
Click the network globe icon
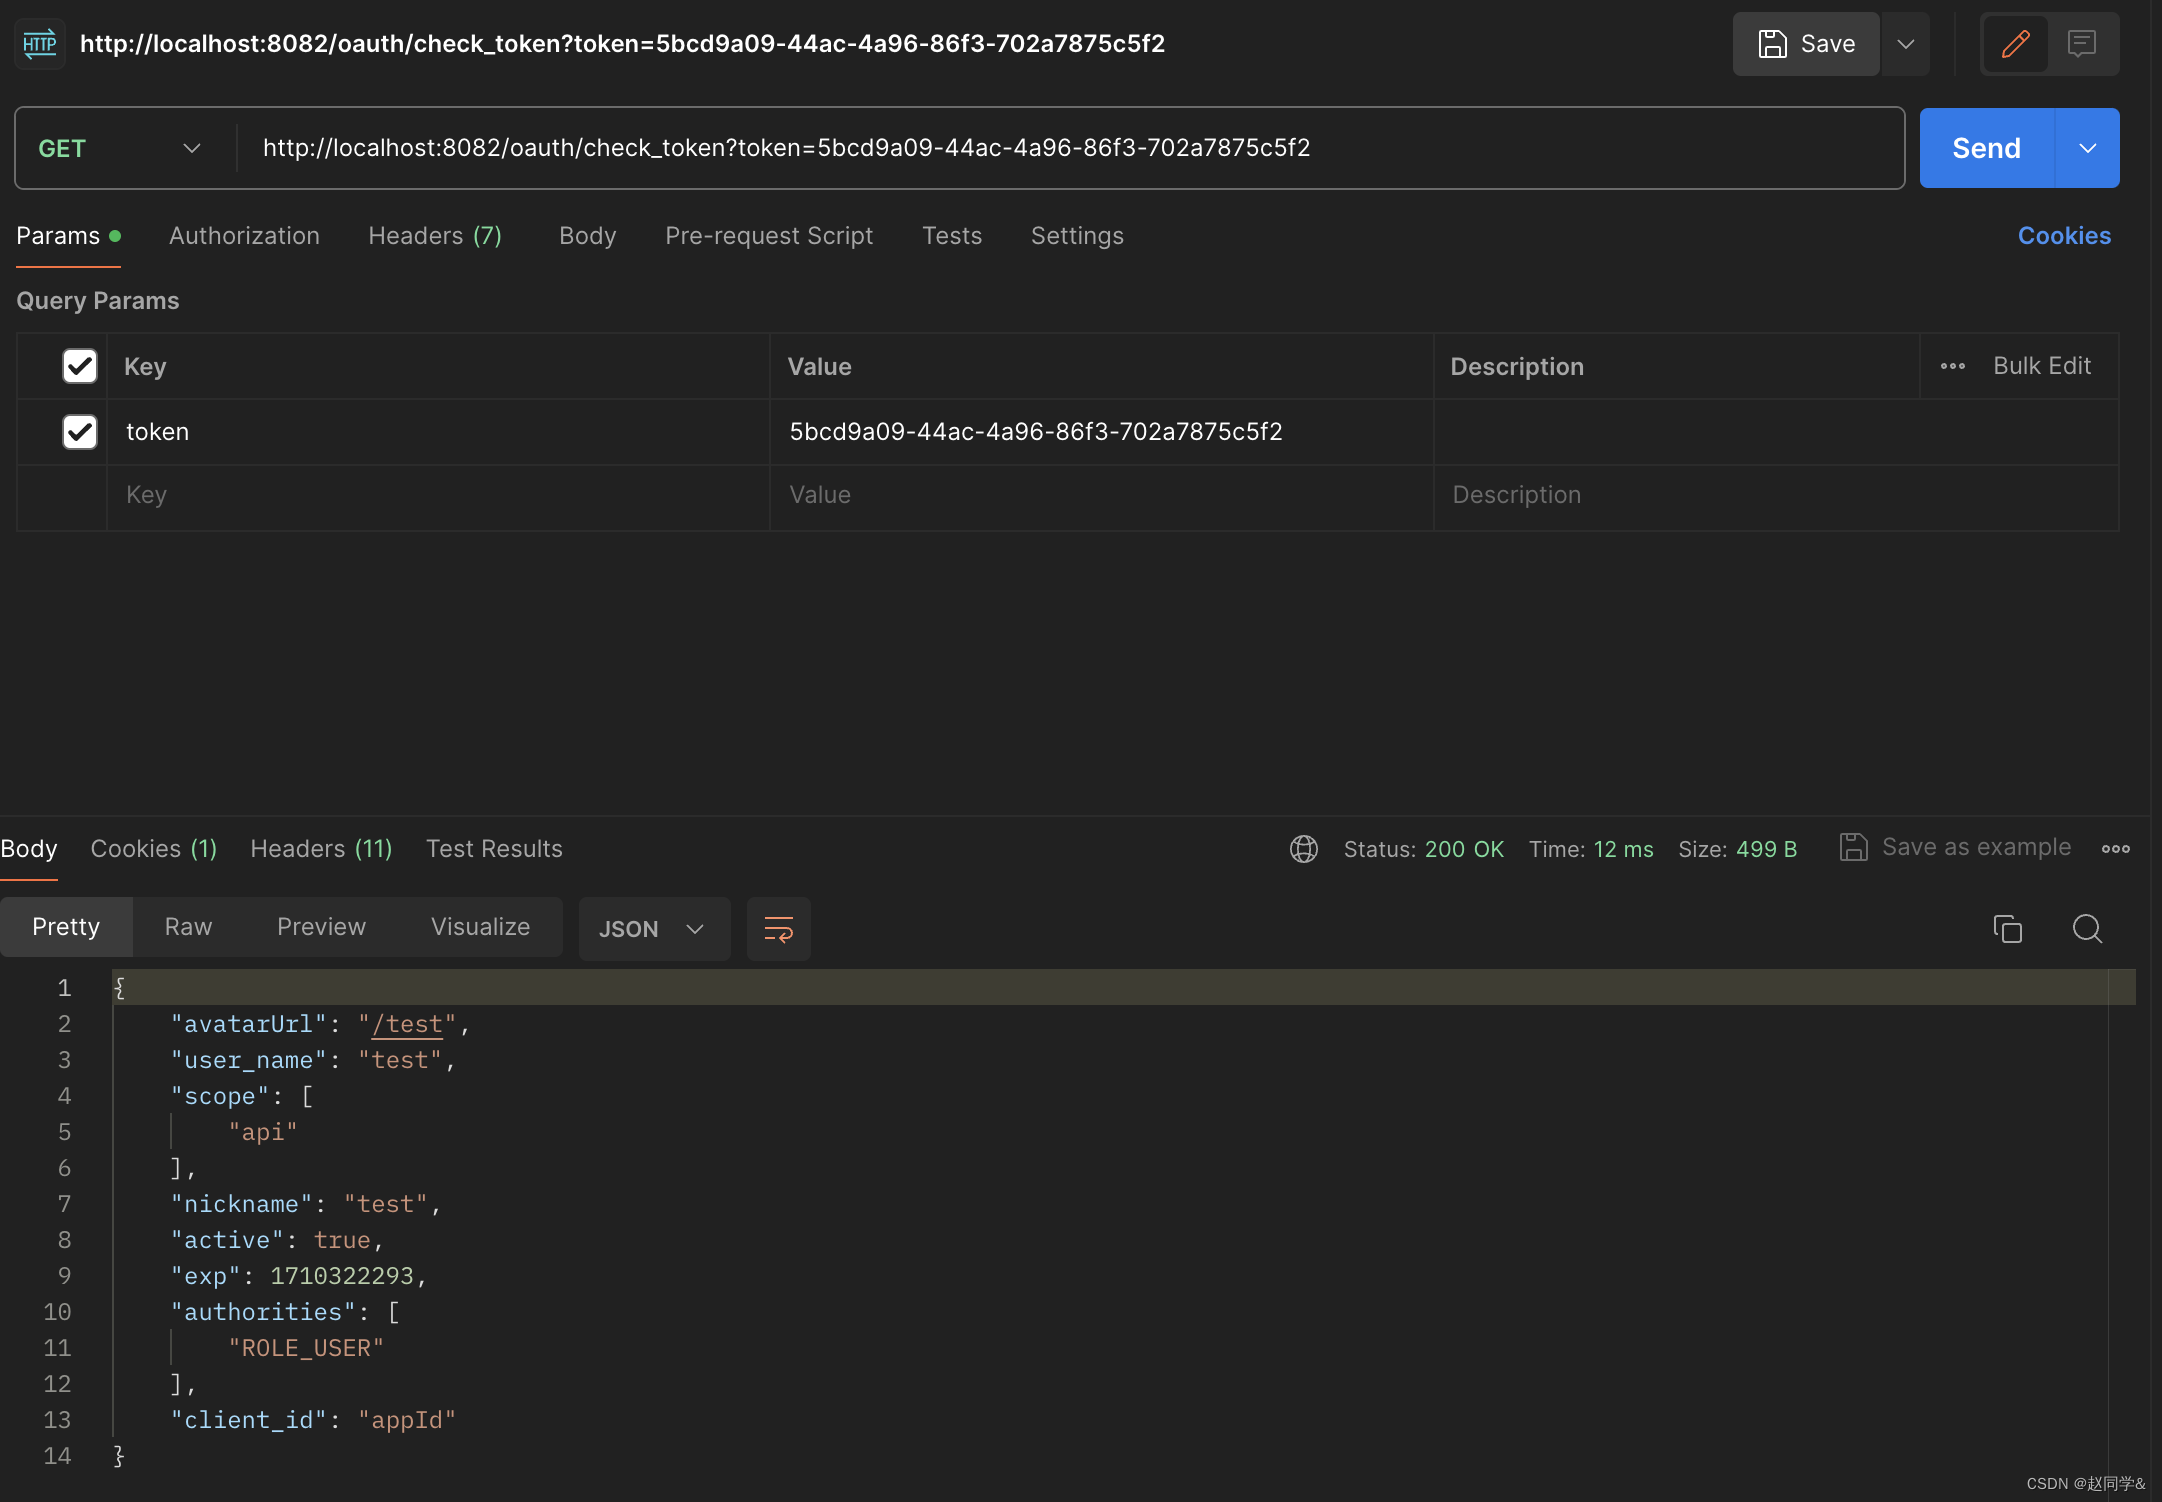pos(1303,849)
